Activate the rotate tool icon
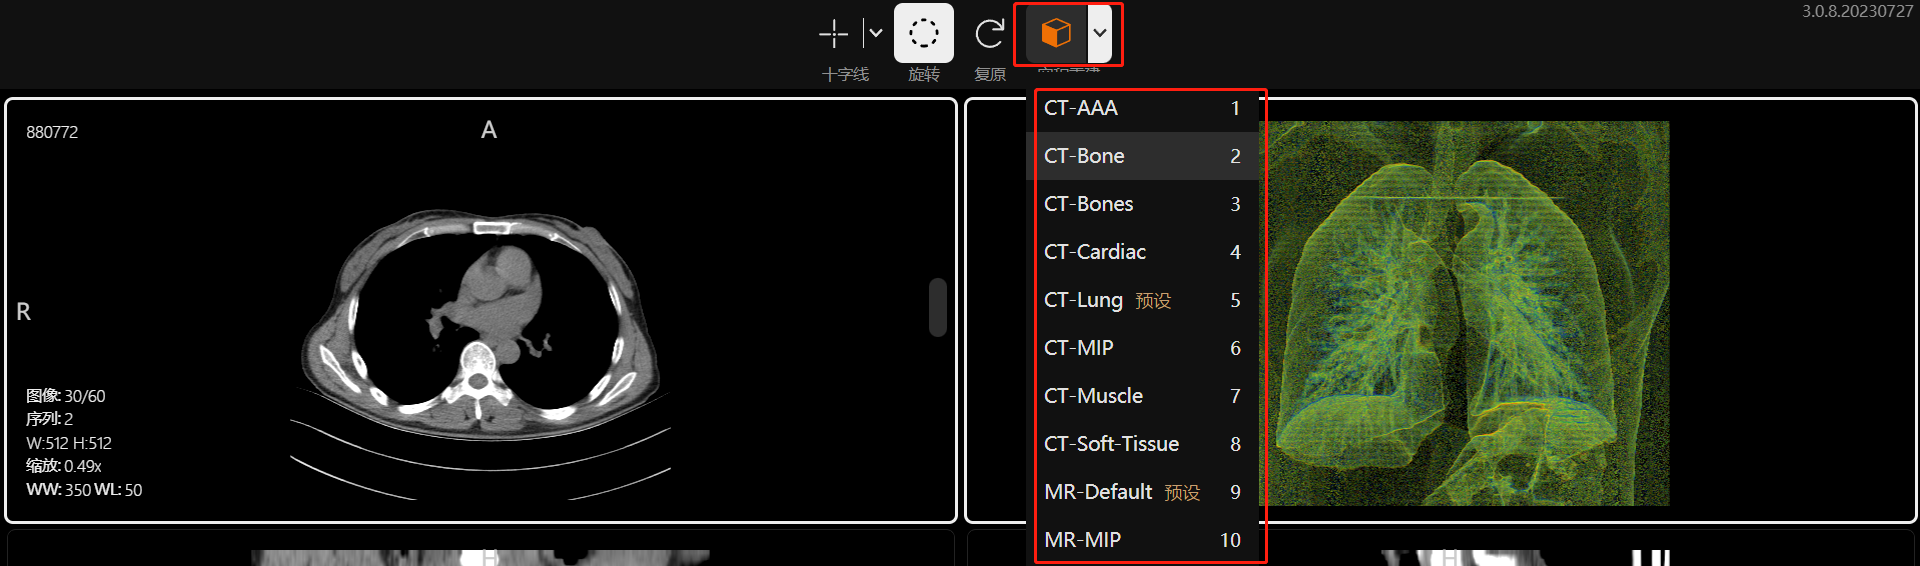Viewport: 1920px width, 566px height. pyautogui.click(x=923, y=33)
